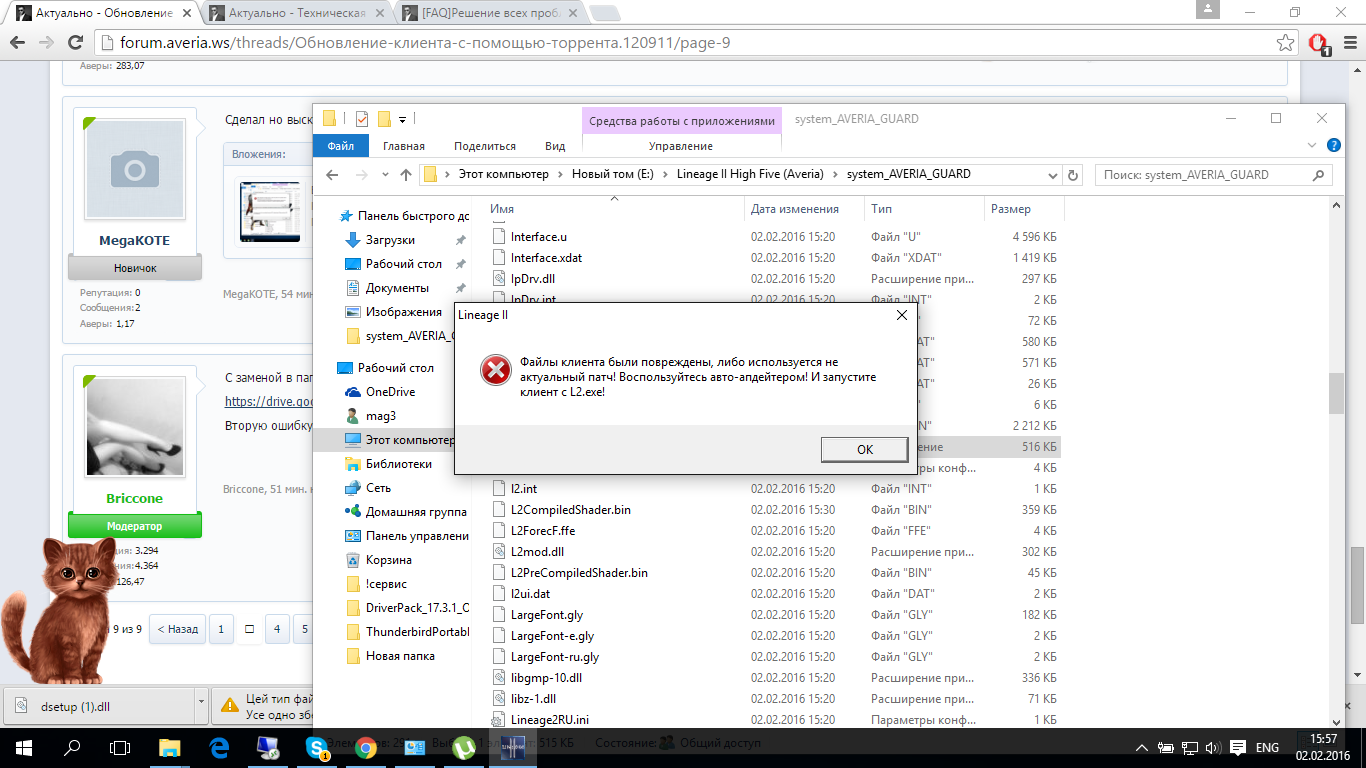The height and width of the screenshot is (768, 1366).
Task: Select Загрузки in the navigation pane
Action: (390, 240)
